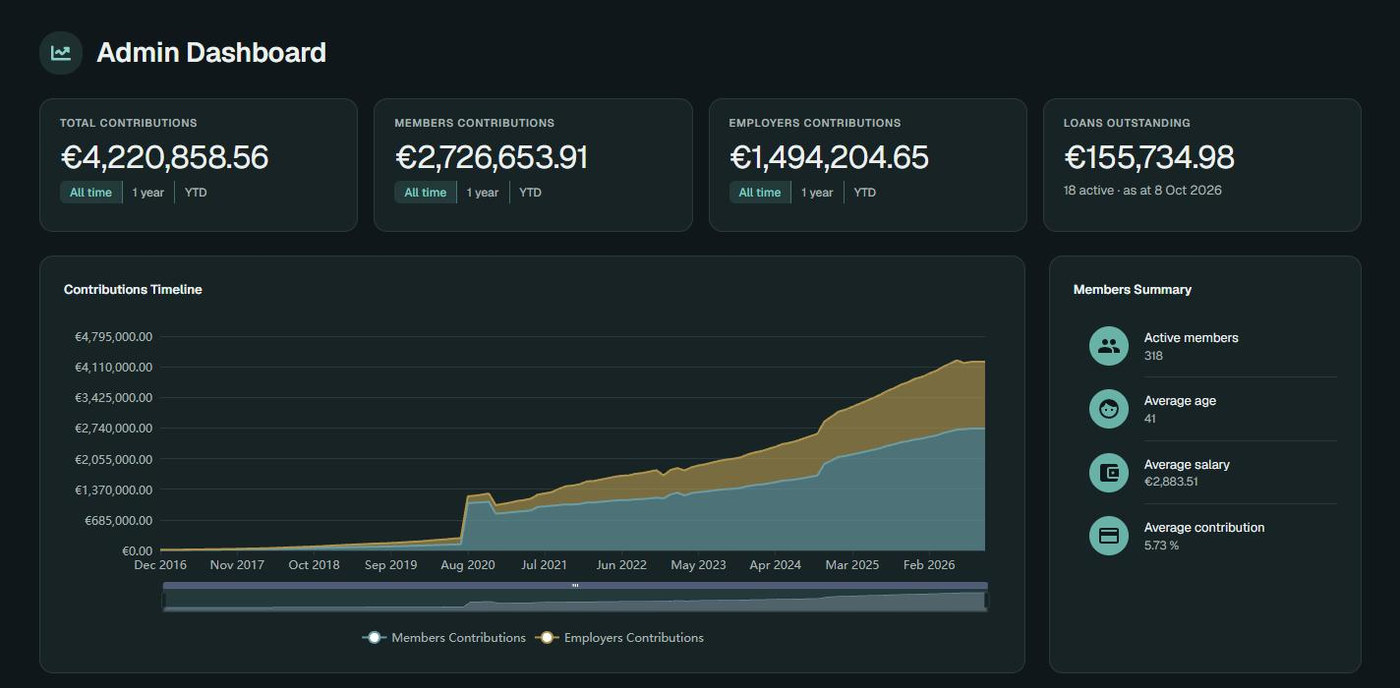Click the members amount €2,726,653.91
1400x688 pixels.
pyautogui.click(x=491, y=158)
